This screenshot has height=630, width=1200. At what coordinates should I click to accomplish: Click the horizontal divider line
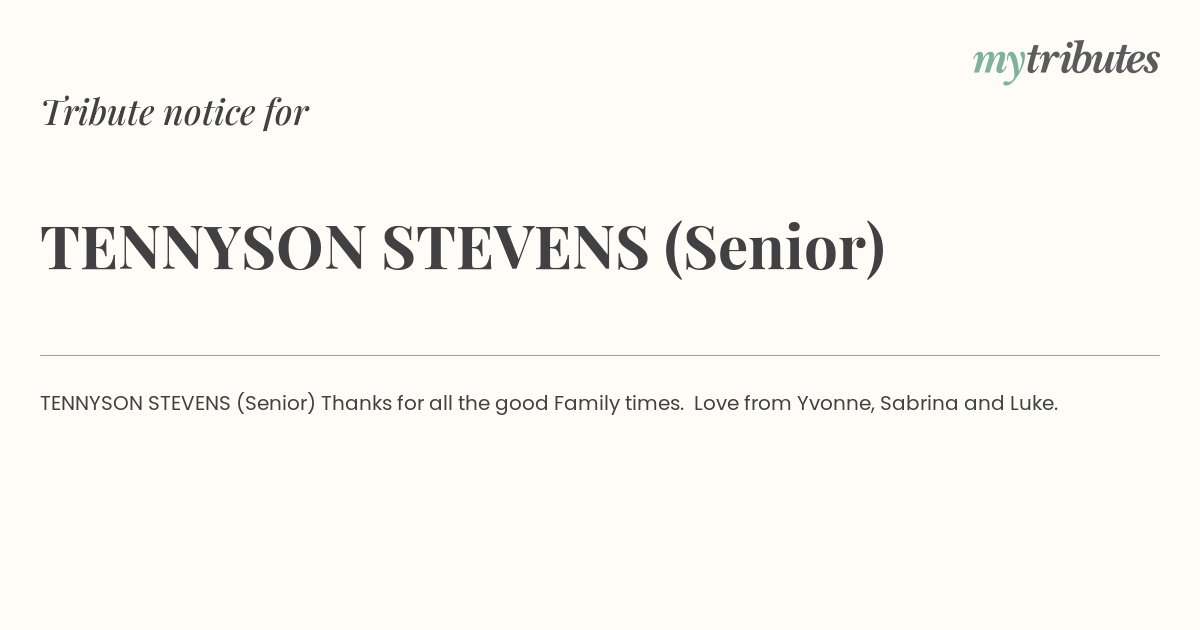(x=600, y=355)
